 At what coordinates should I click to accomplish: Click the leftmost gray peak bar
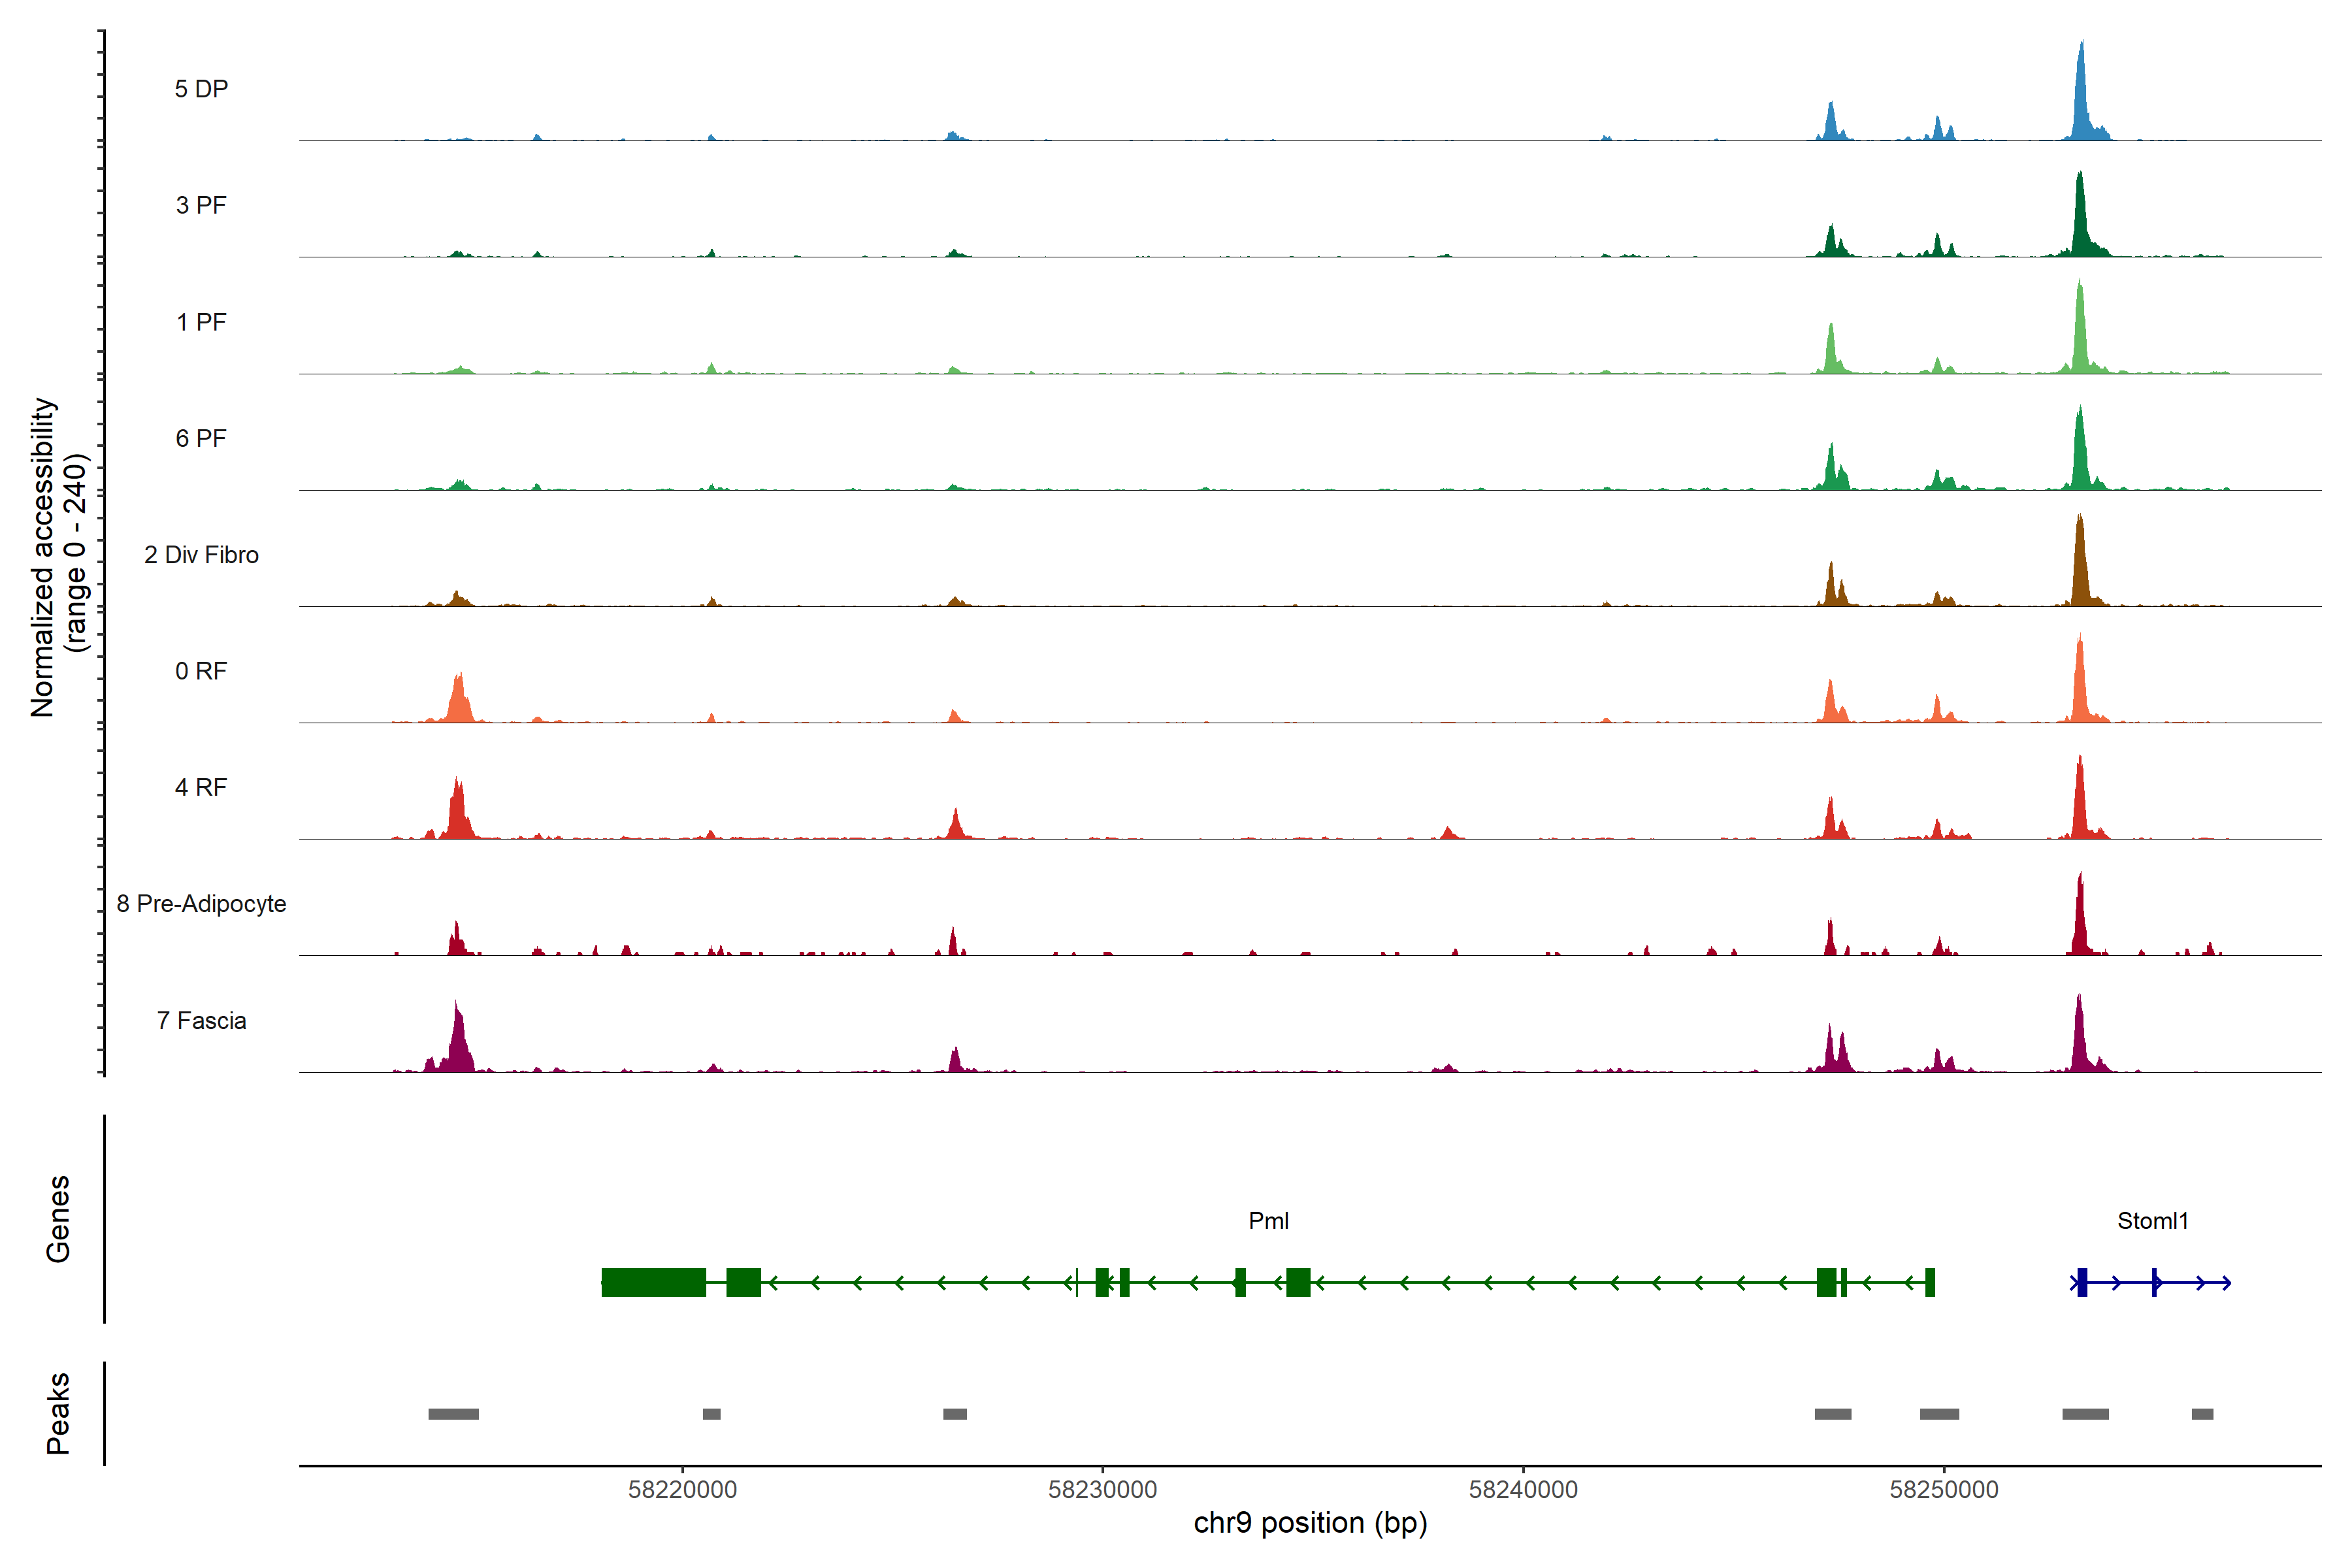[x=453, y=1414]
